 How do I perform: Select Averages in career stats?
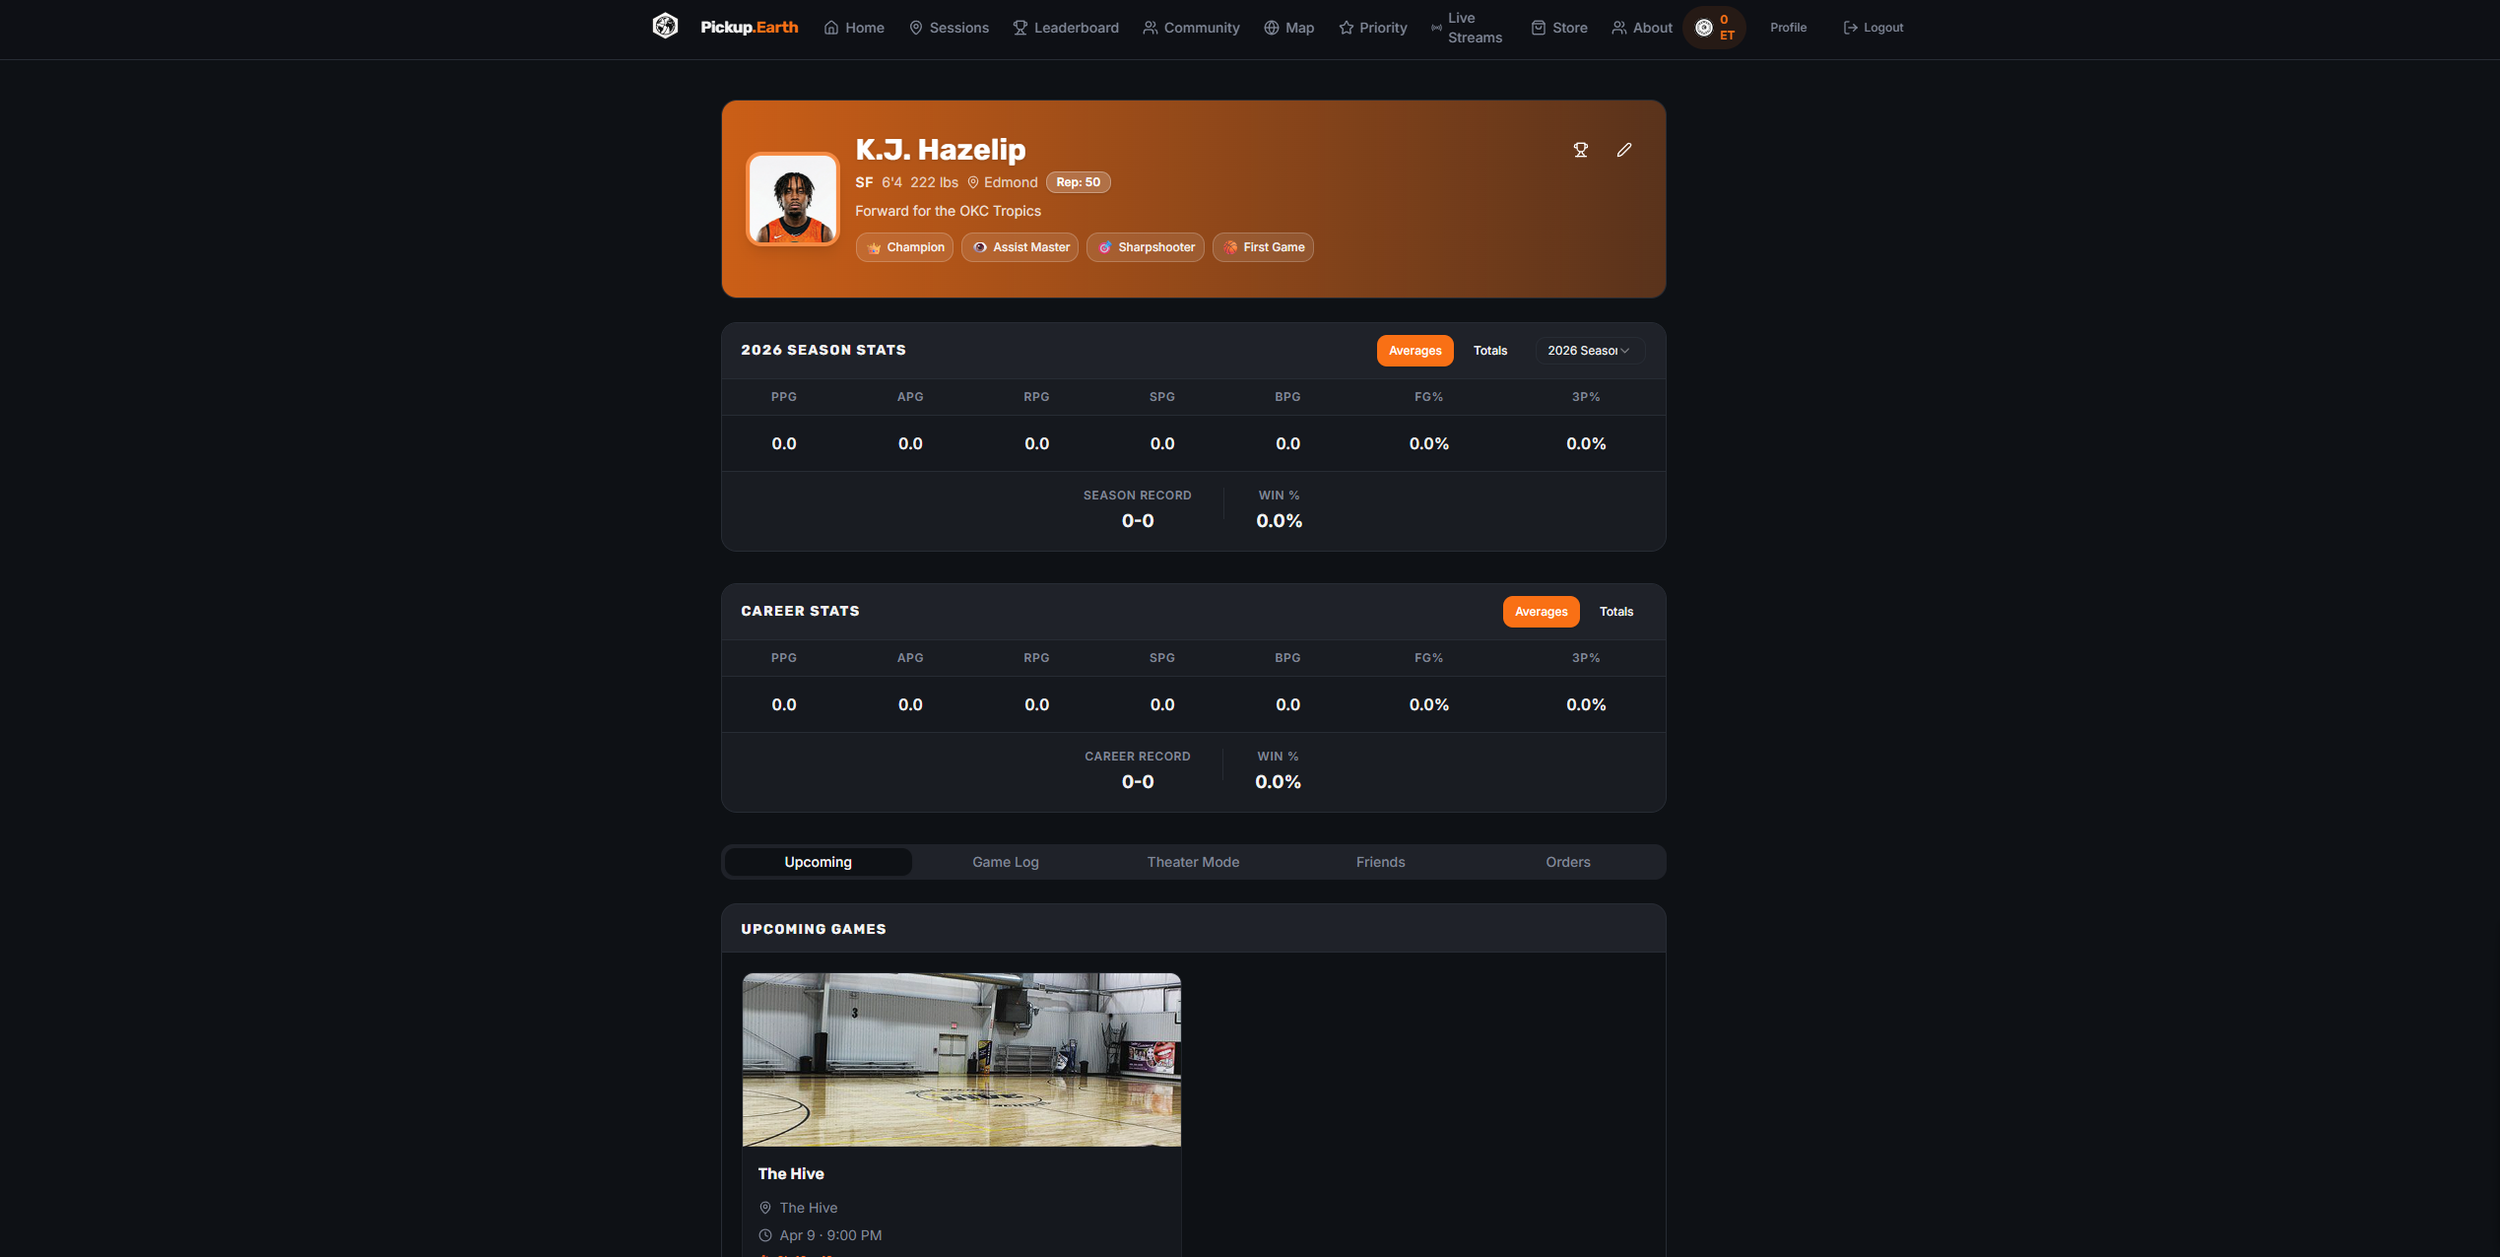click(x=1540, y=612)
